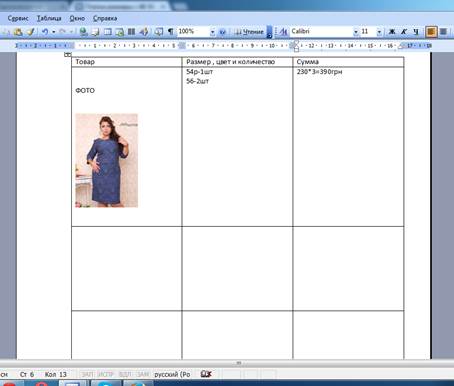Click the Paste clipboard icon
This screenshot has width=454, height=386.
click(18, 32)
